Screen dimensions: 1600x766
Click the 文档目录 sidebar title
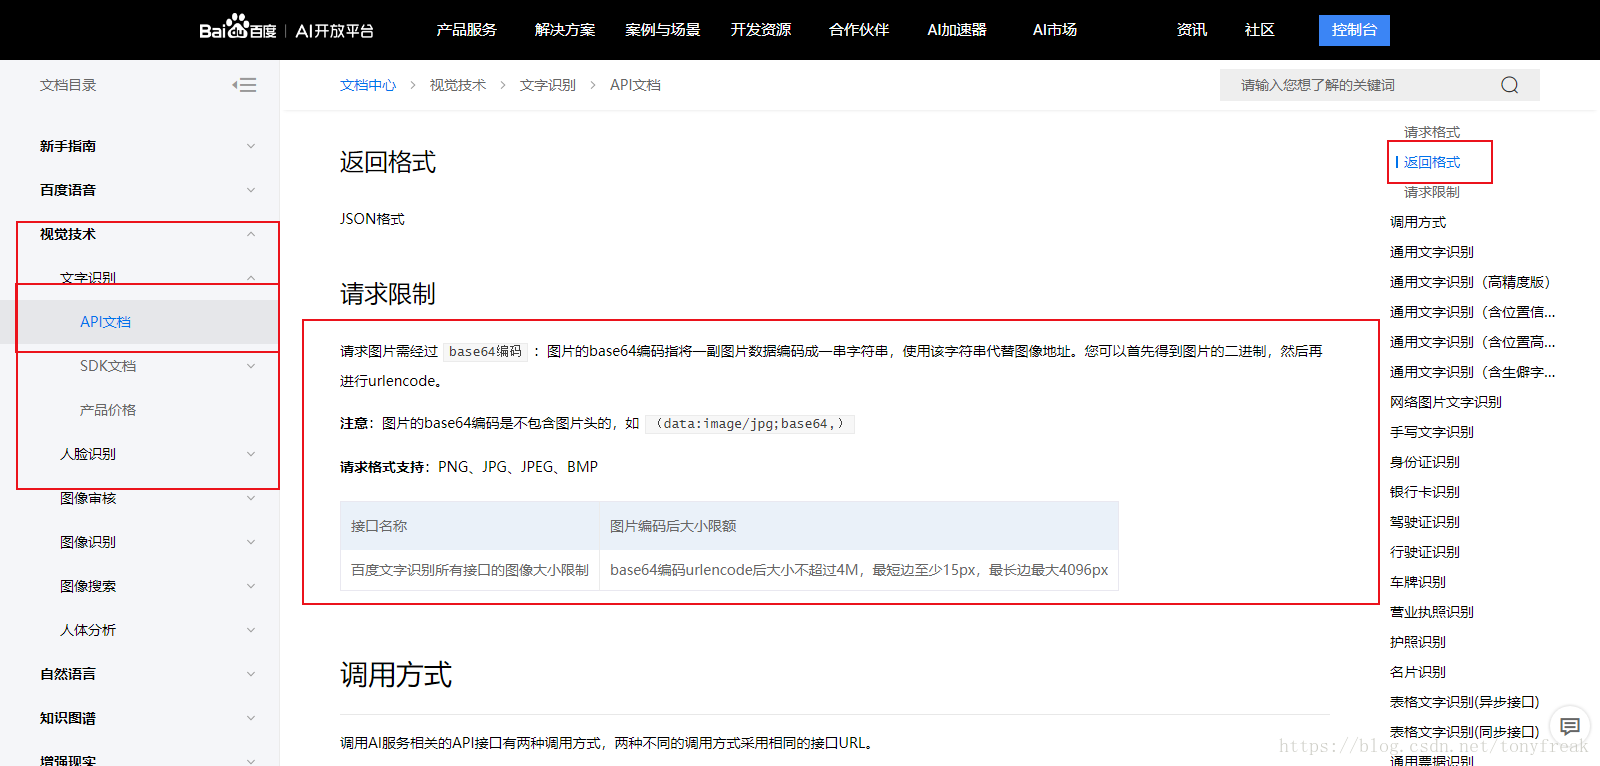[68, 85]
